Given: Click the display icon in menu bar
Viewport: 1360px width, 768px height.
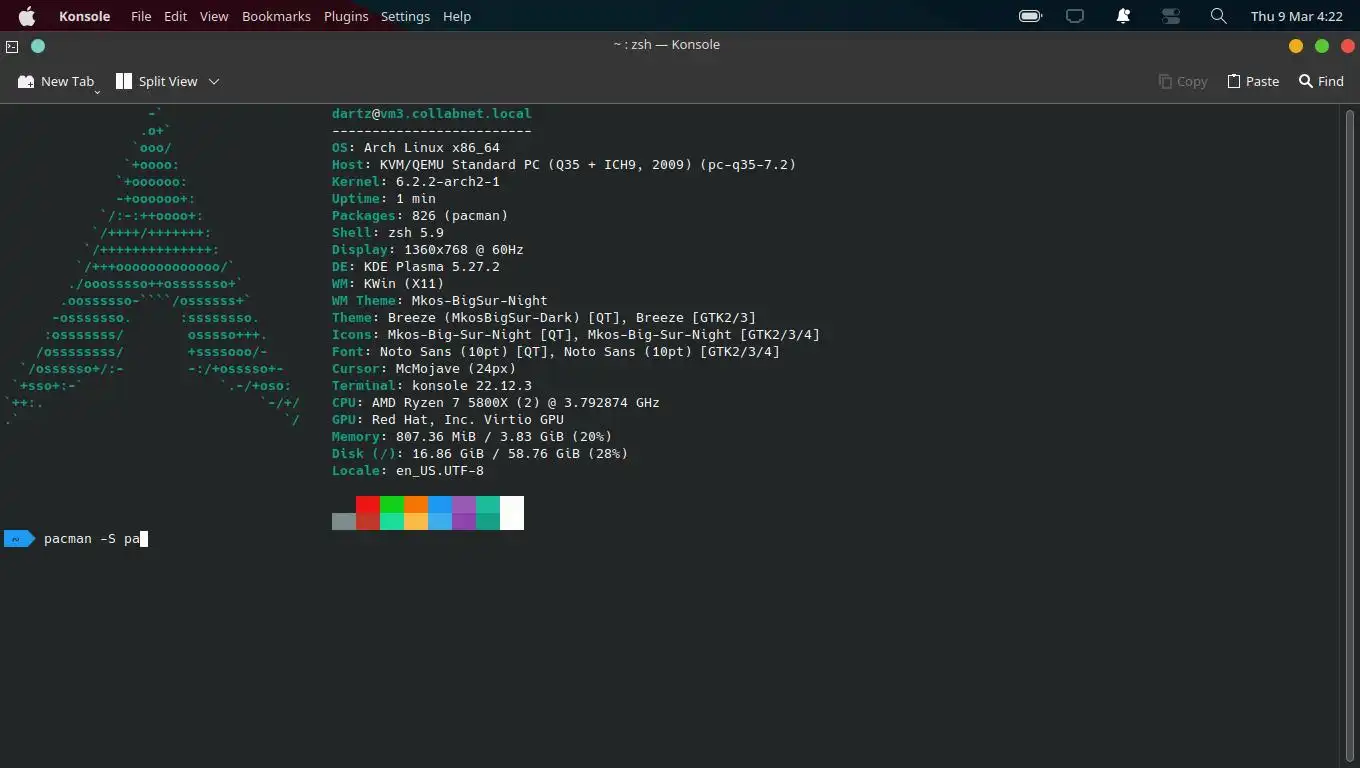Looking at the screenshot, I should [1075, 16].
